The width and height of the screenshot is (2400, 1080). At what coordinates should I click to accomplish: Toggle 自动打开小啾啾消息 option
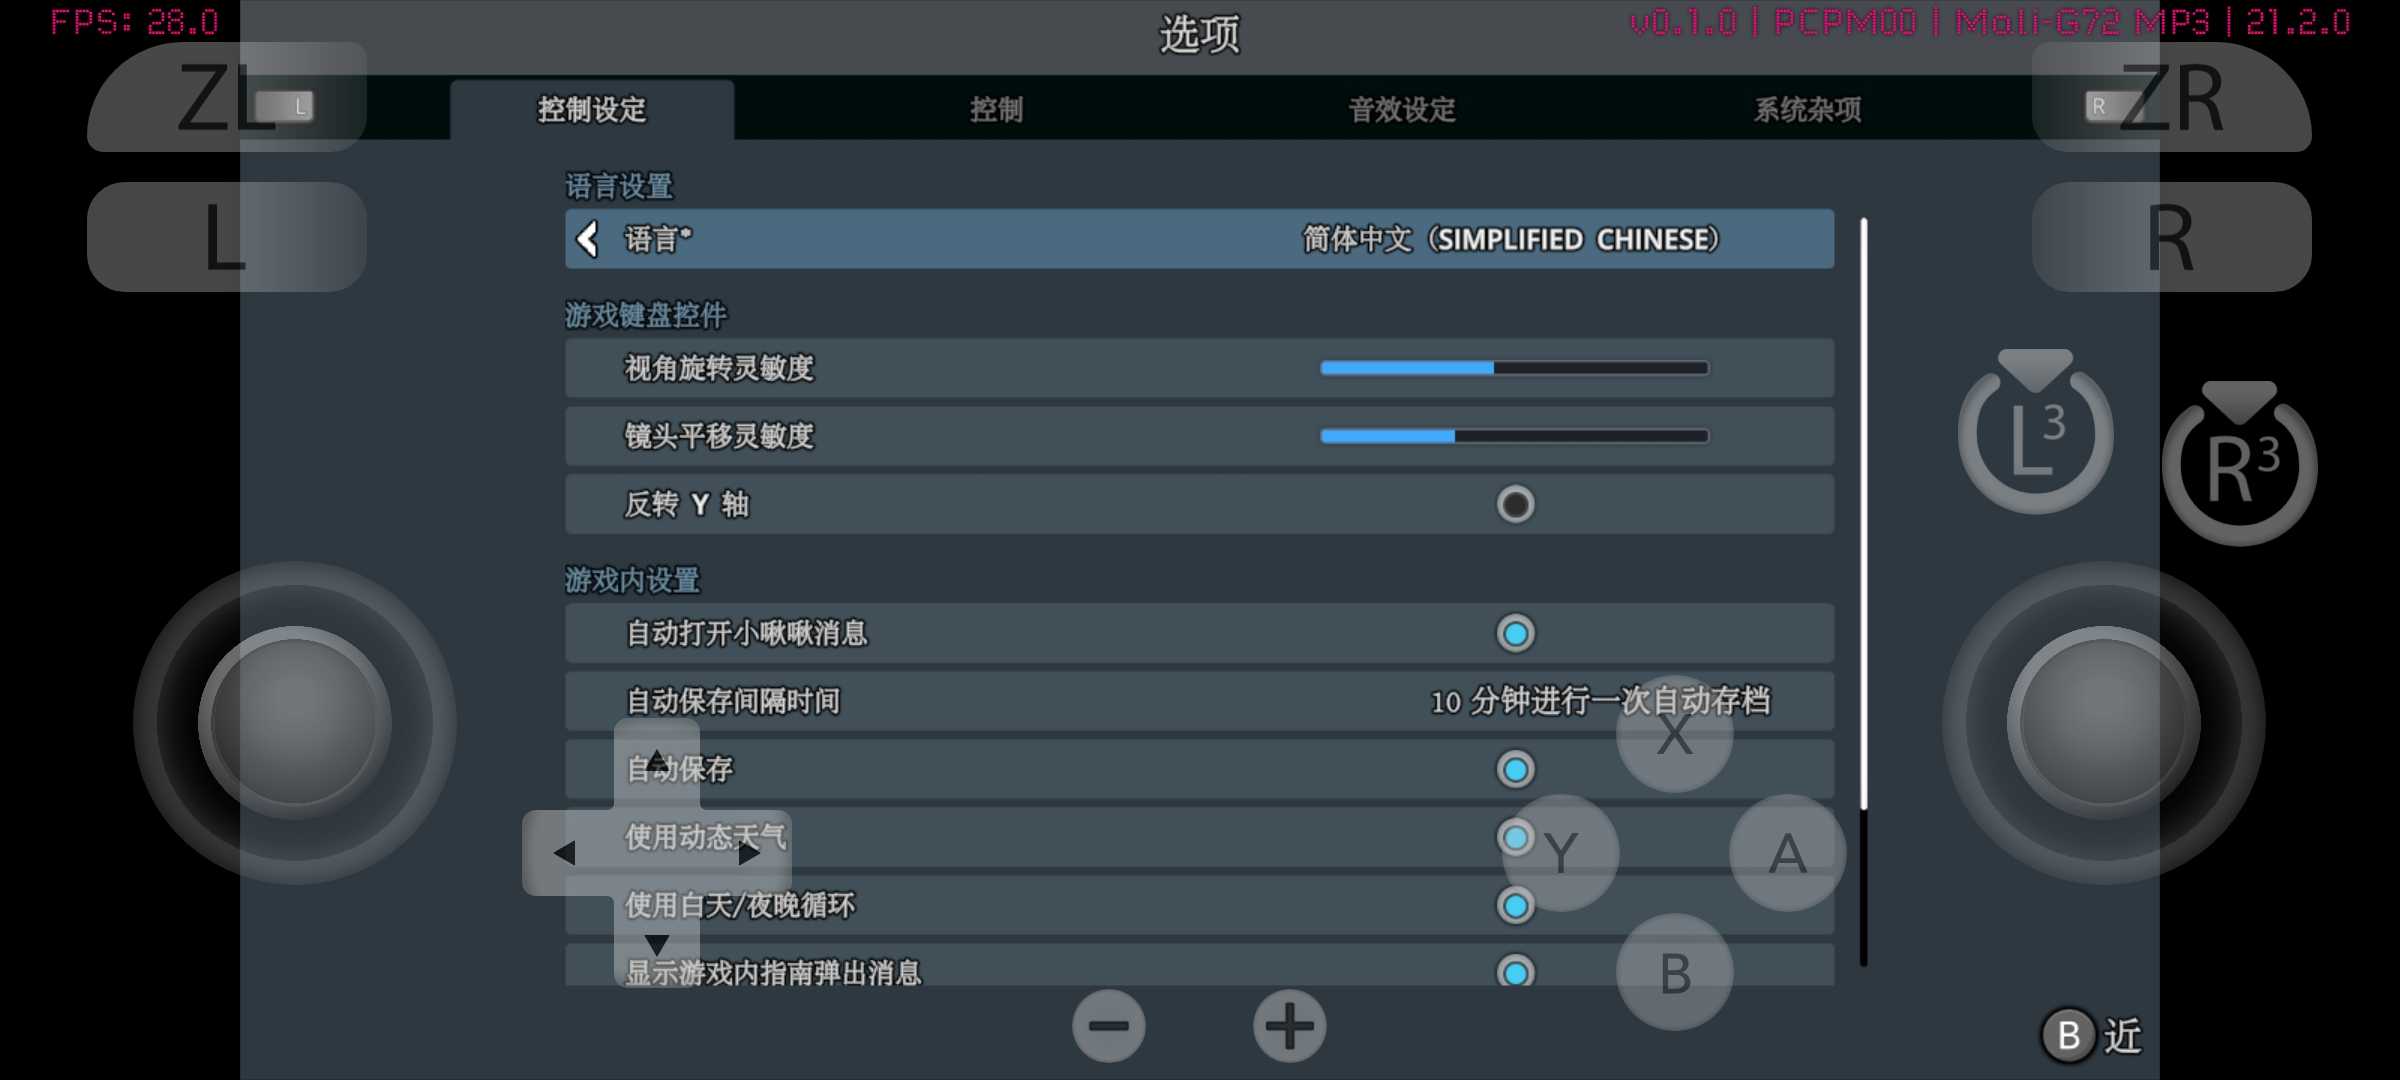1515,633
